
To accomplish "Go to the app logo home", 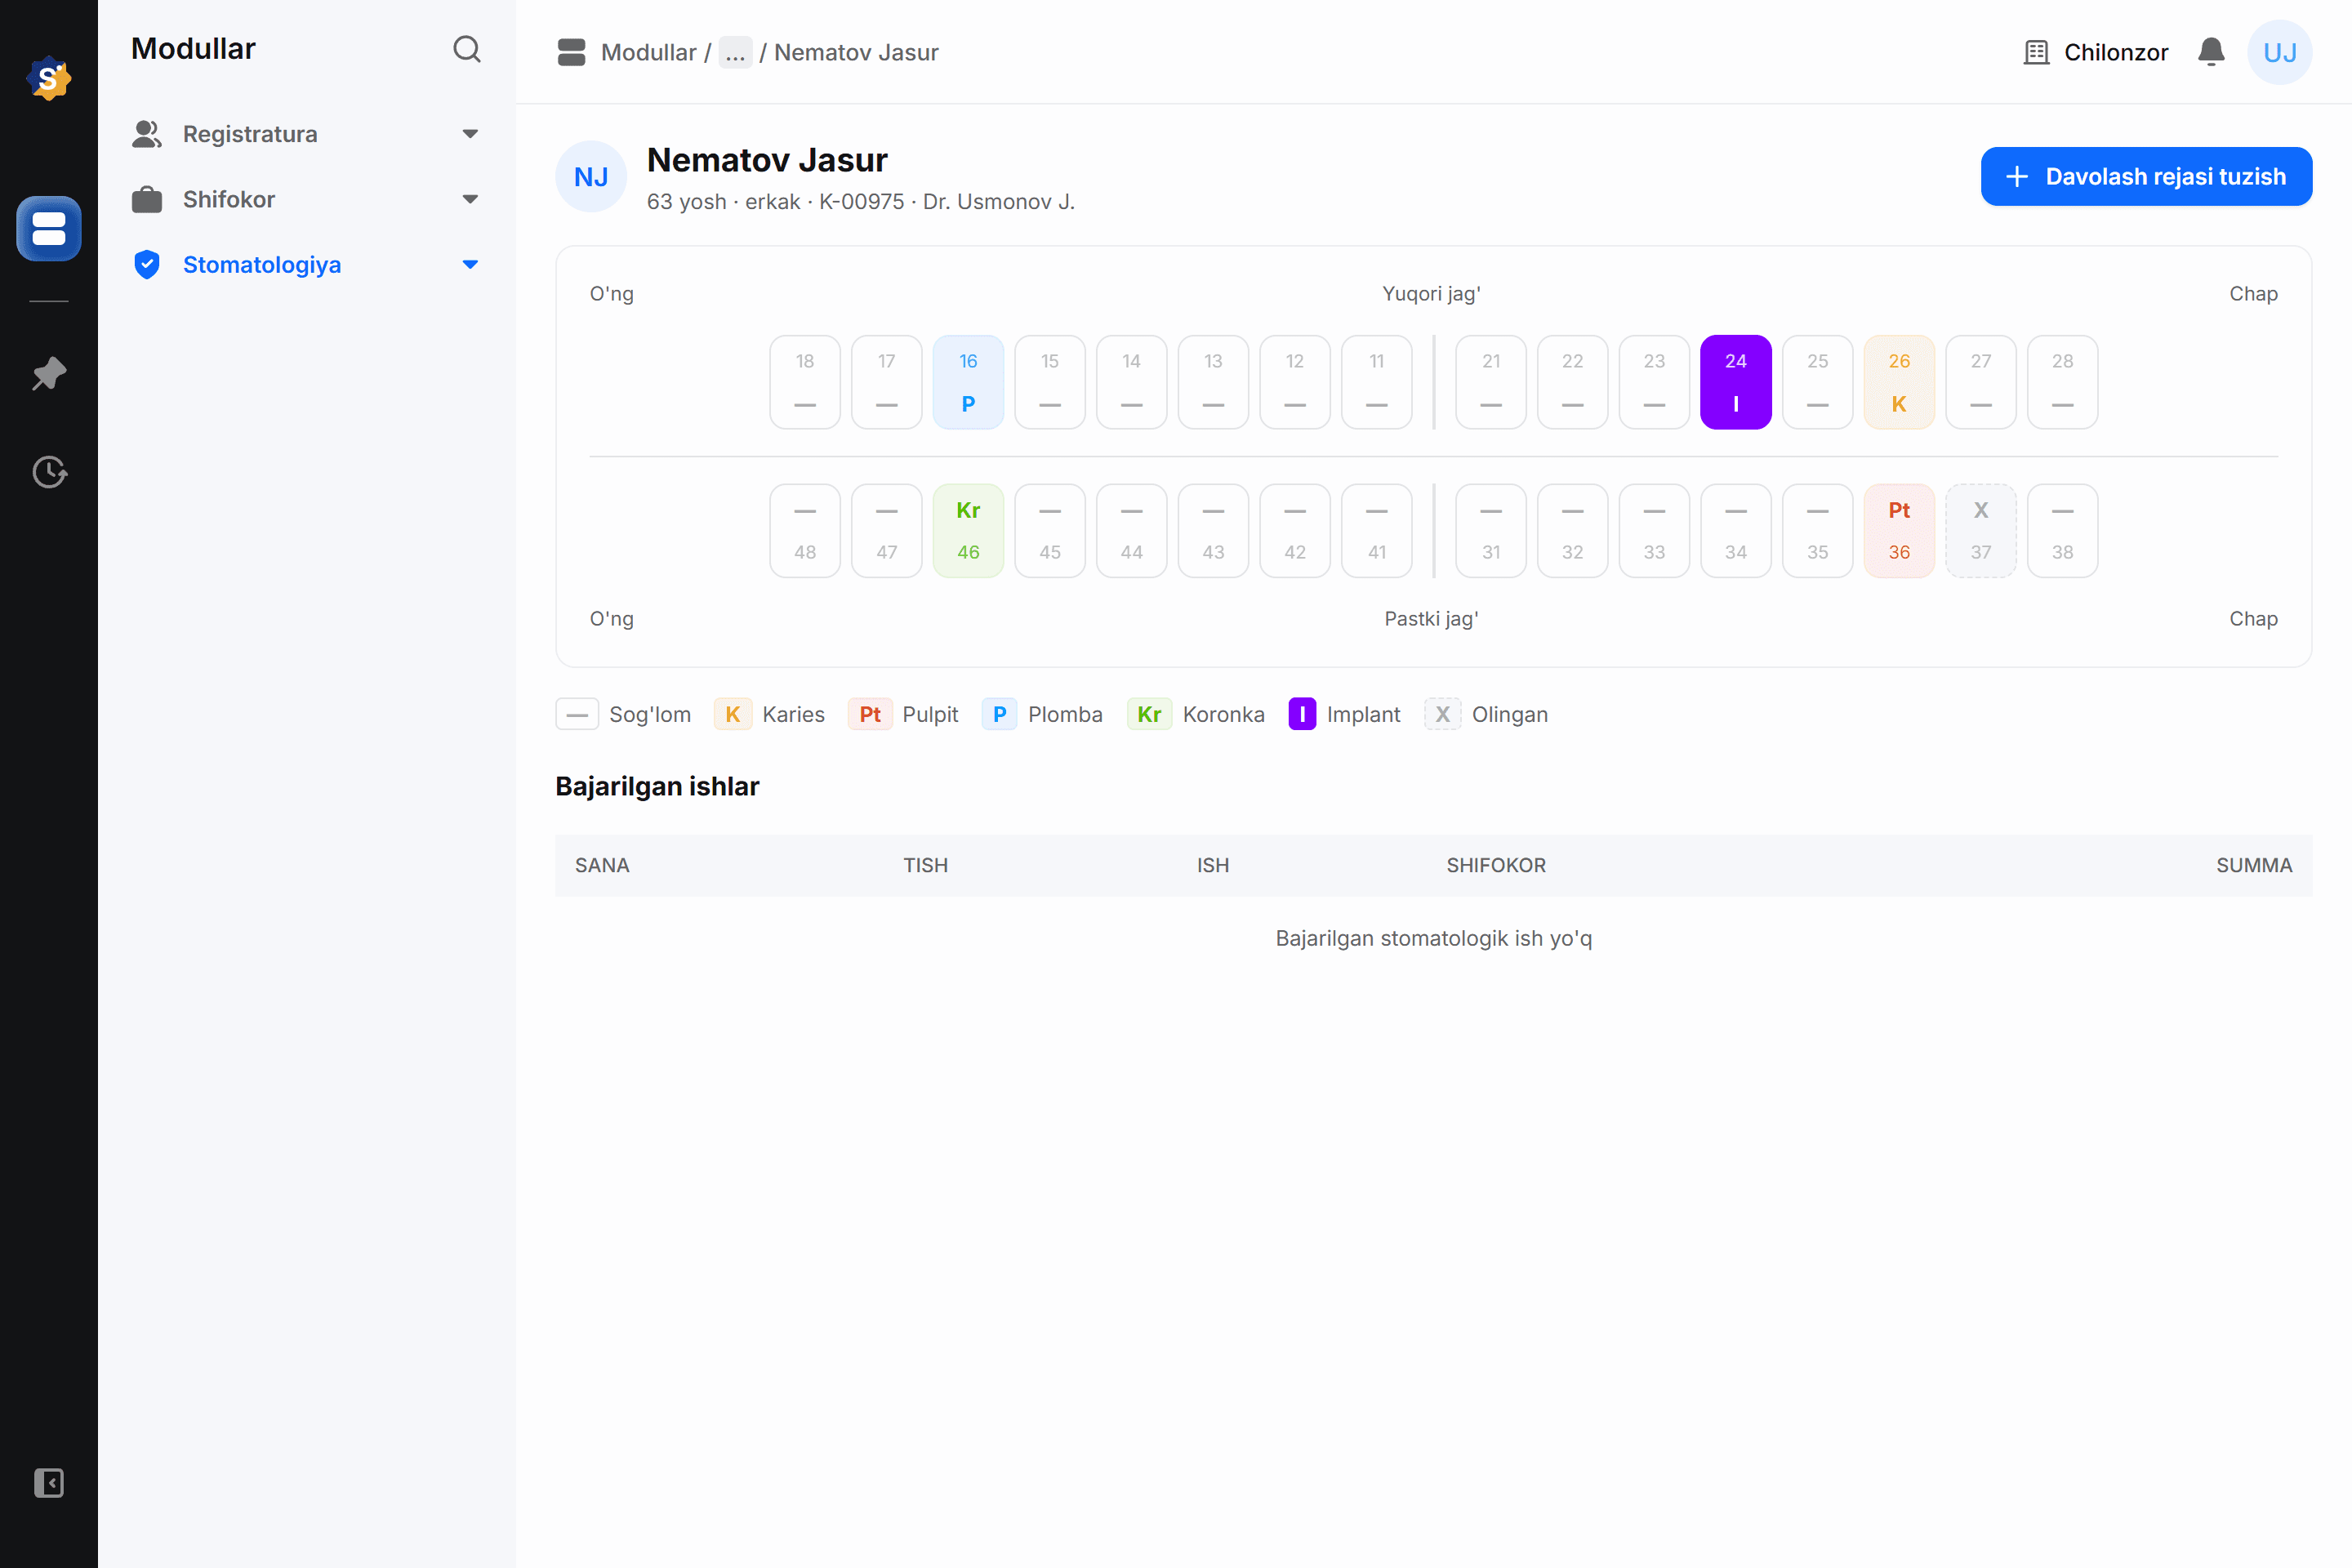I will click(49, 78).
